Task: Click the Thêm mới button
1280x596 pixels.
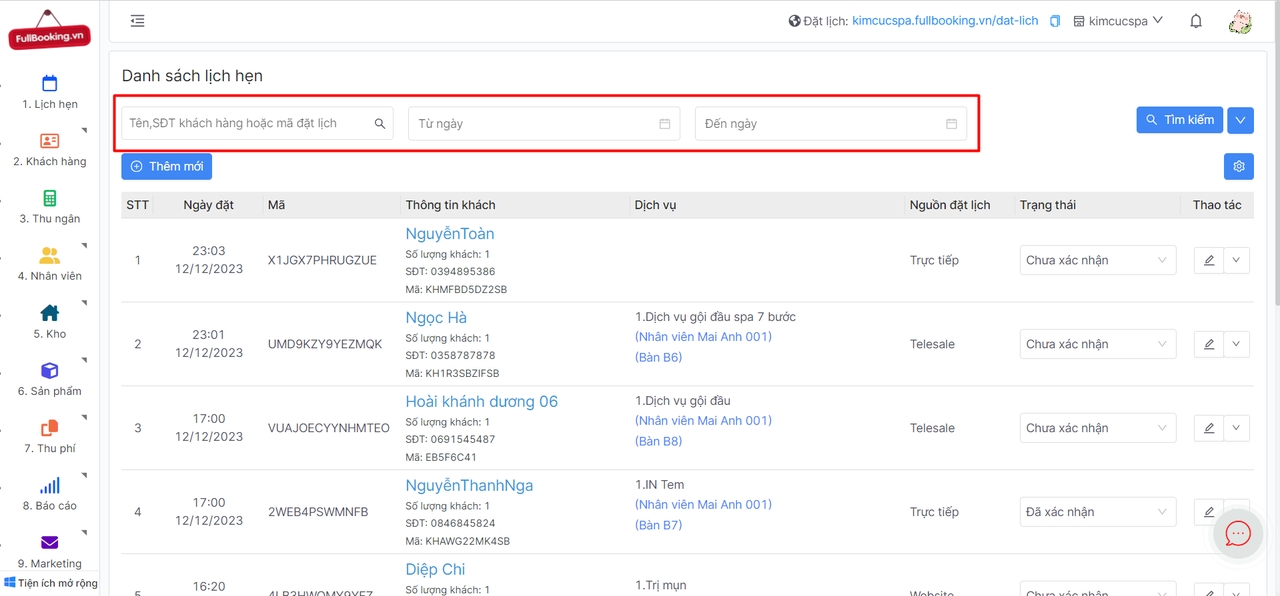Action: pos(167,166)
